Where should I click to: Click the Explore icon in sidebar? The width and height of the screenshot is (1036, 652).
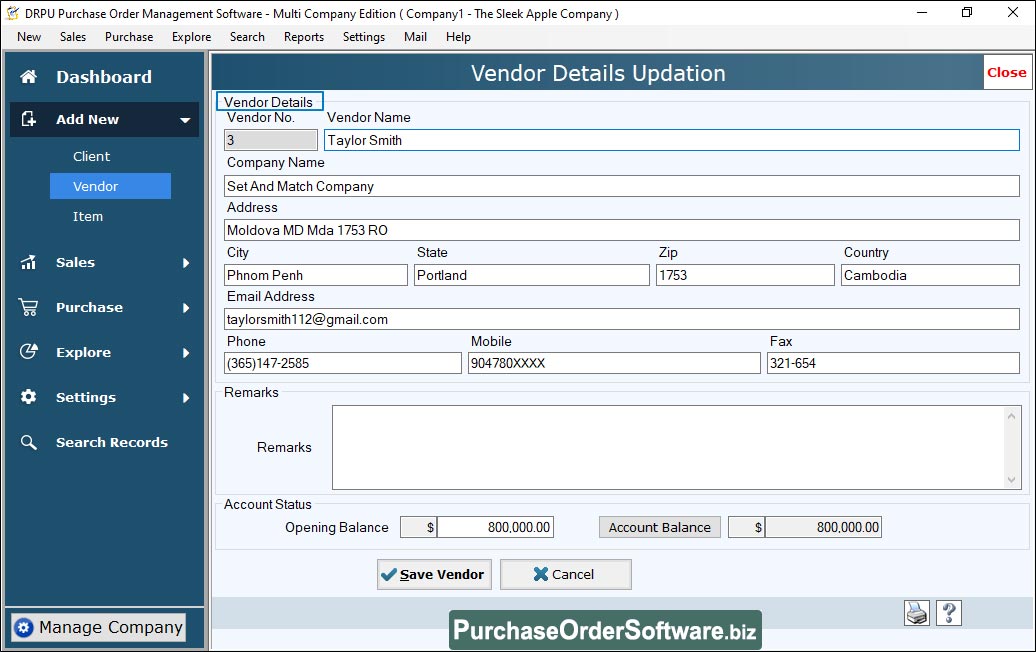(x=28, y=352)
